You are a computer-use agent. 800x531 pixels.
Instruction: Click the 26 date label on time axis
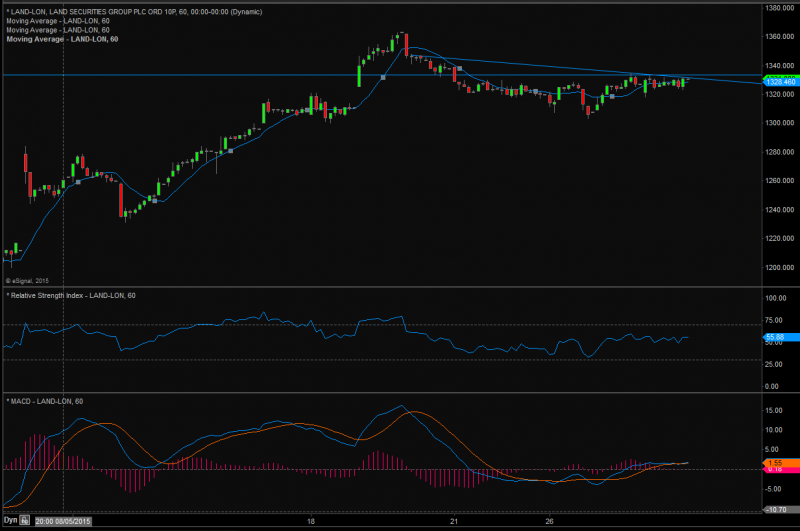click(x=550, y=521)
